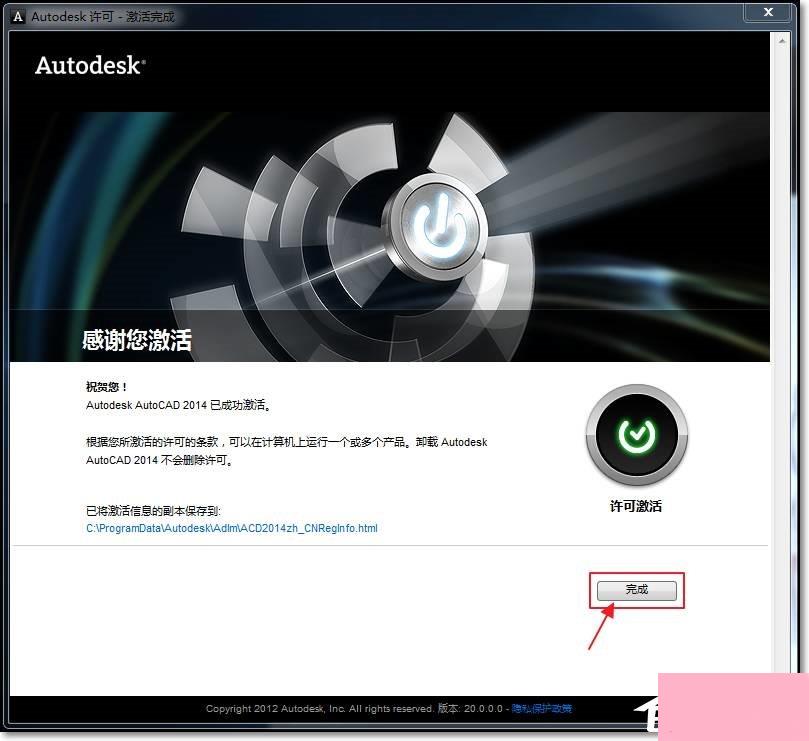Click the 完成 (Finish) button
The height and width of the screenshot is (741, 809).
pyautogui.click(x=637, y=590)
